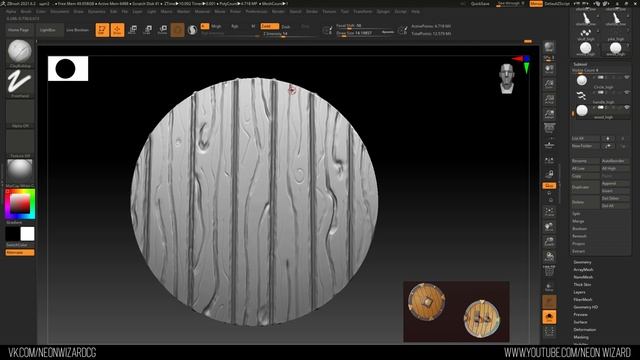Open the Zplugin menu

pyautogui.click(x=383, y=11)
